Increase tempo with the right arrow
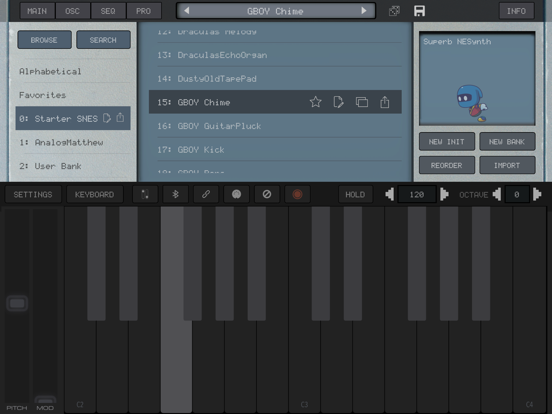The width and height of the screenshot is (552, 414). (444, 194)
